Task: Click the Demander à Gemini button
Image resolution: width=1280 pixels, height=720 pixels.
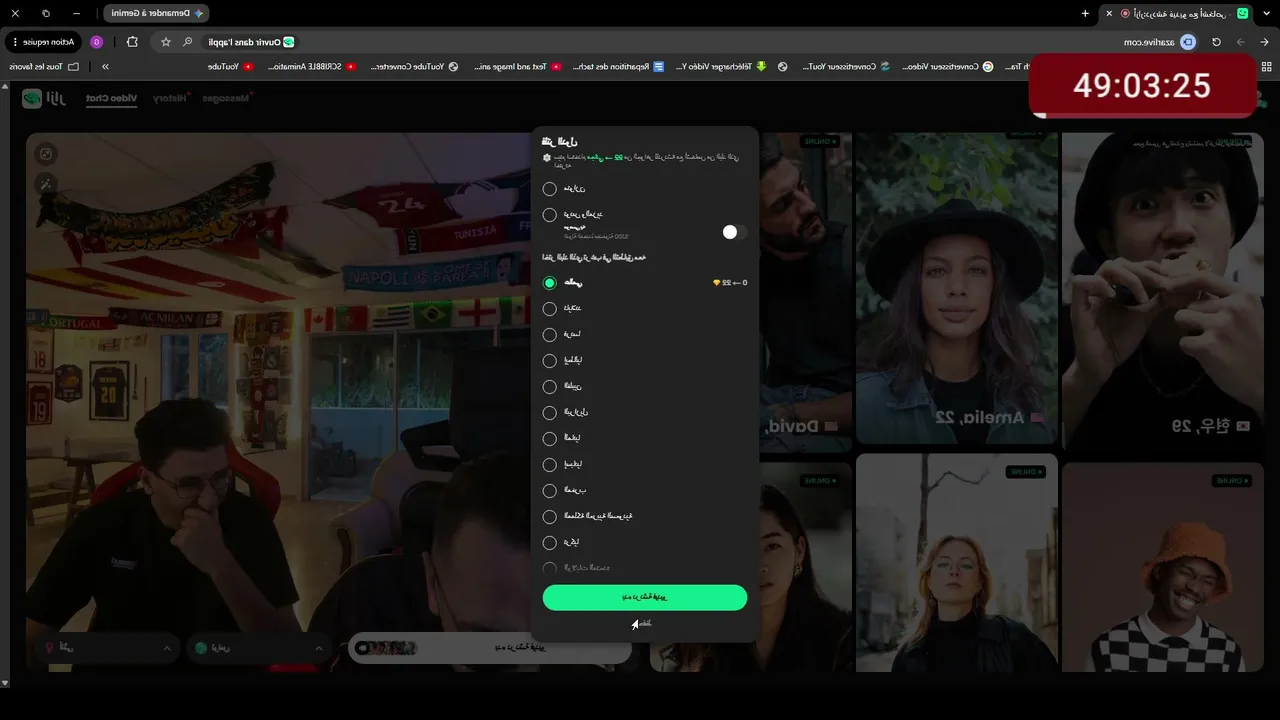Action: pos(156,13)
